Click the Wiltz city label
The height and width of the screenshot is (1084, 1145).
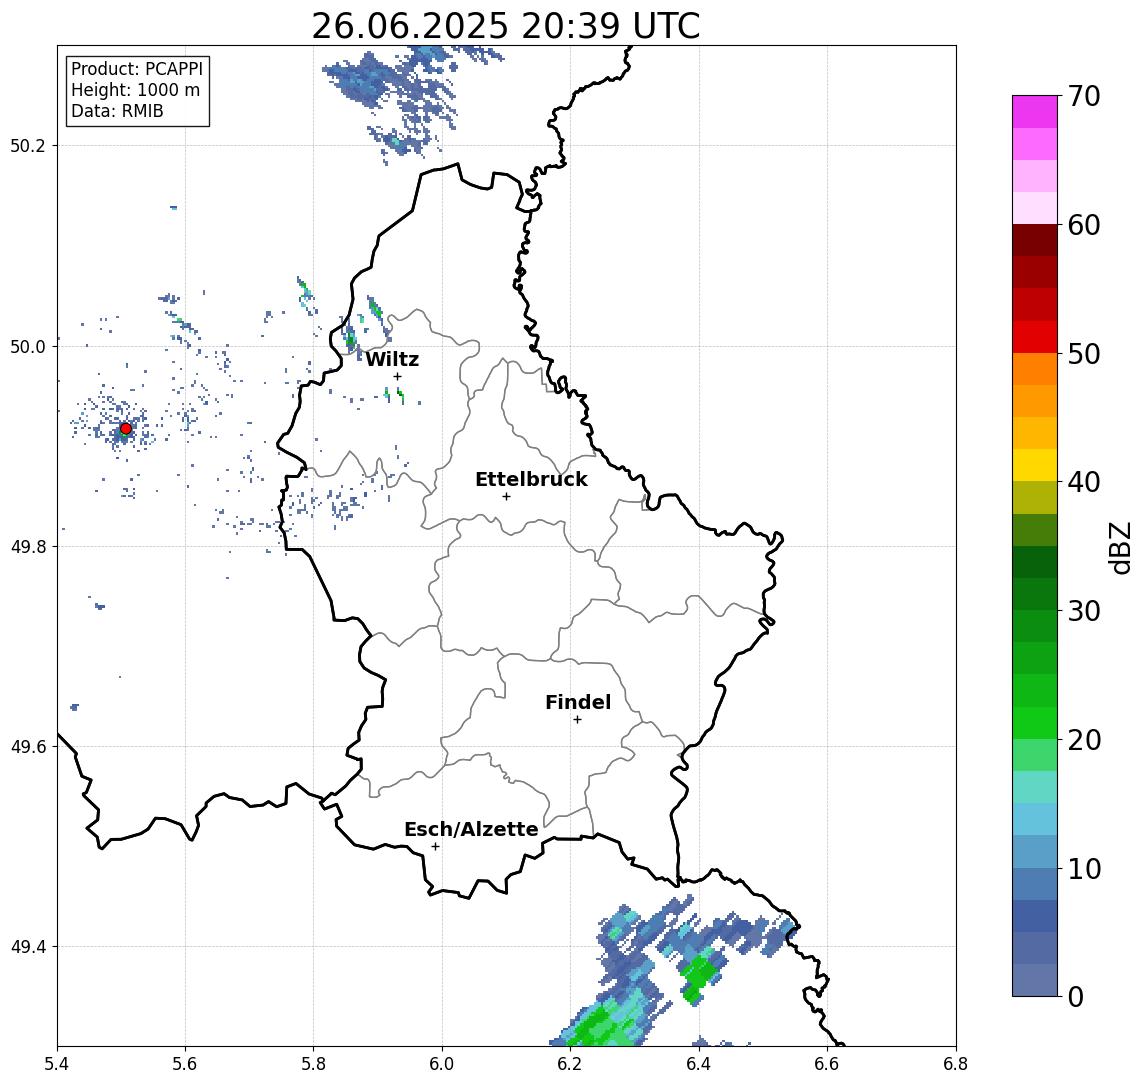[x=392, y=359]
